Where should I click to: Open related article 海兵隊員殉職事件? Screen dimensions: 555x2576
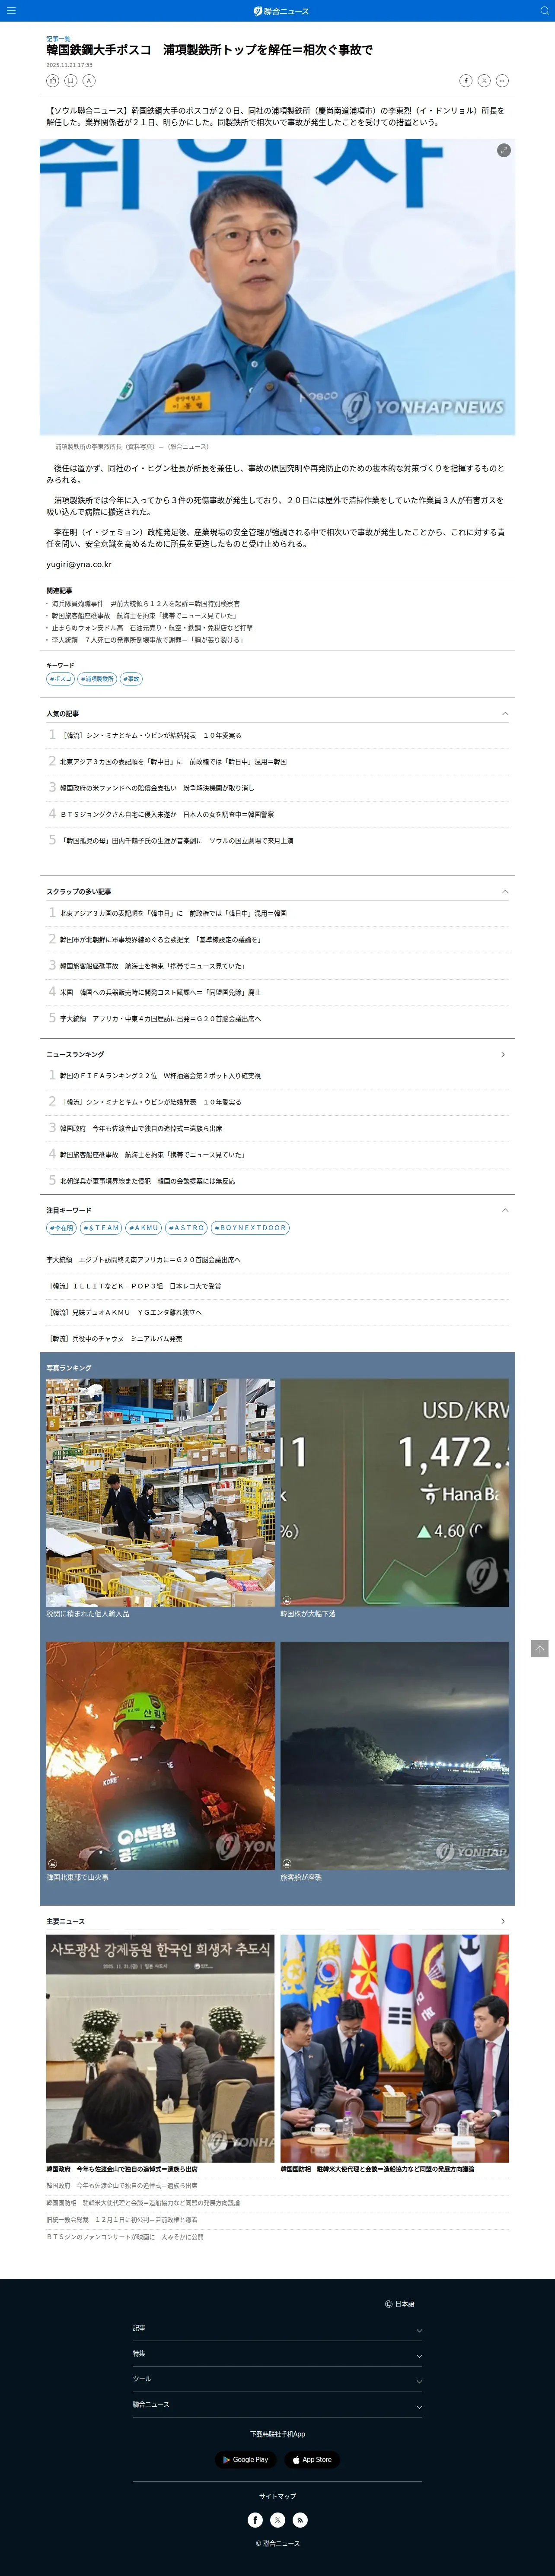point(146,604)
